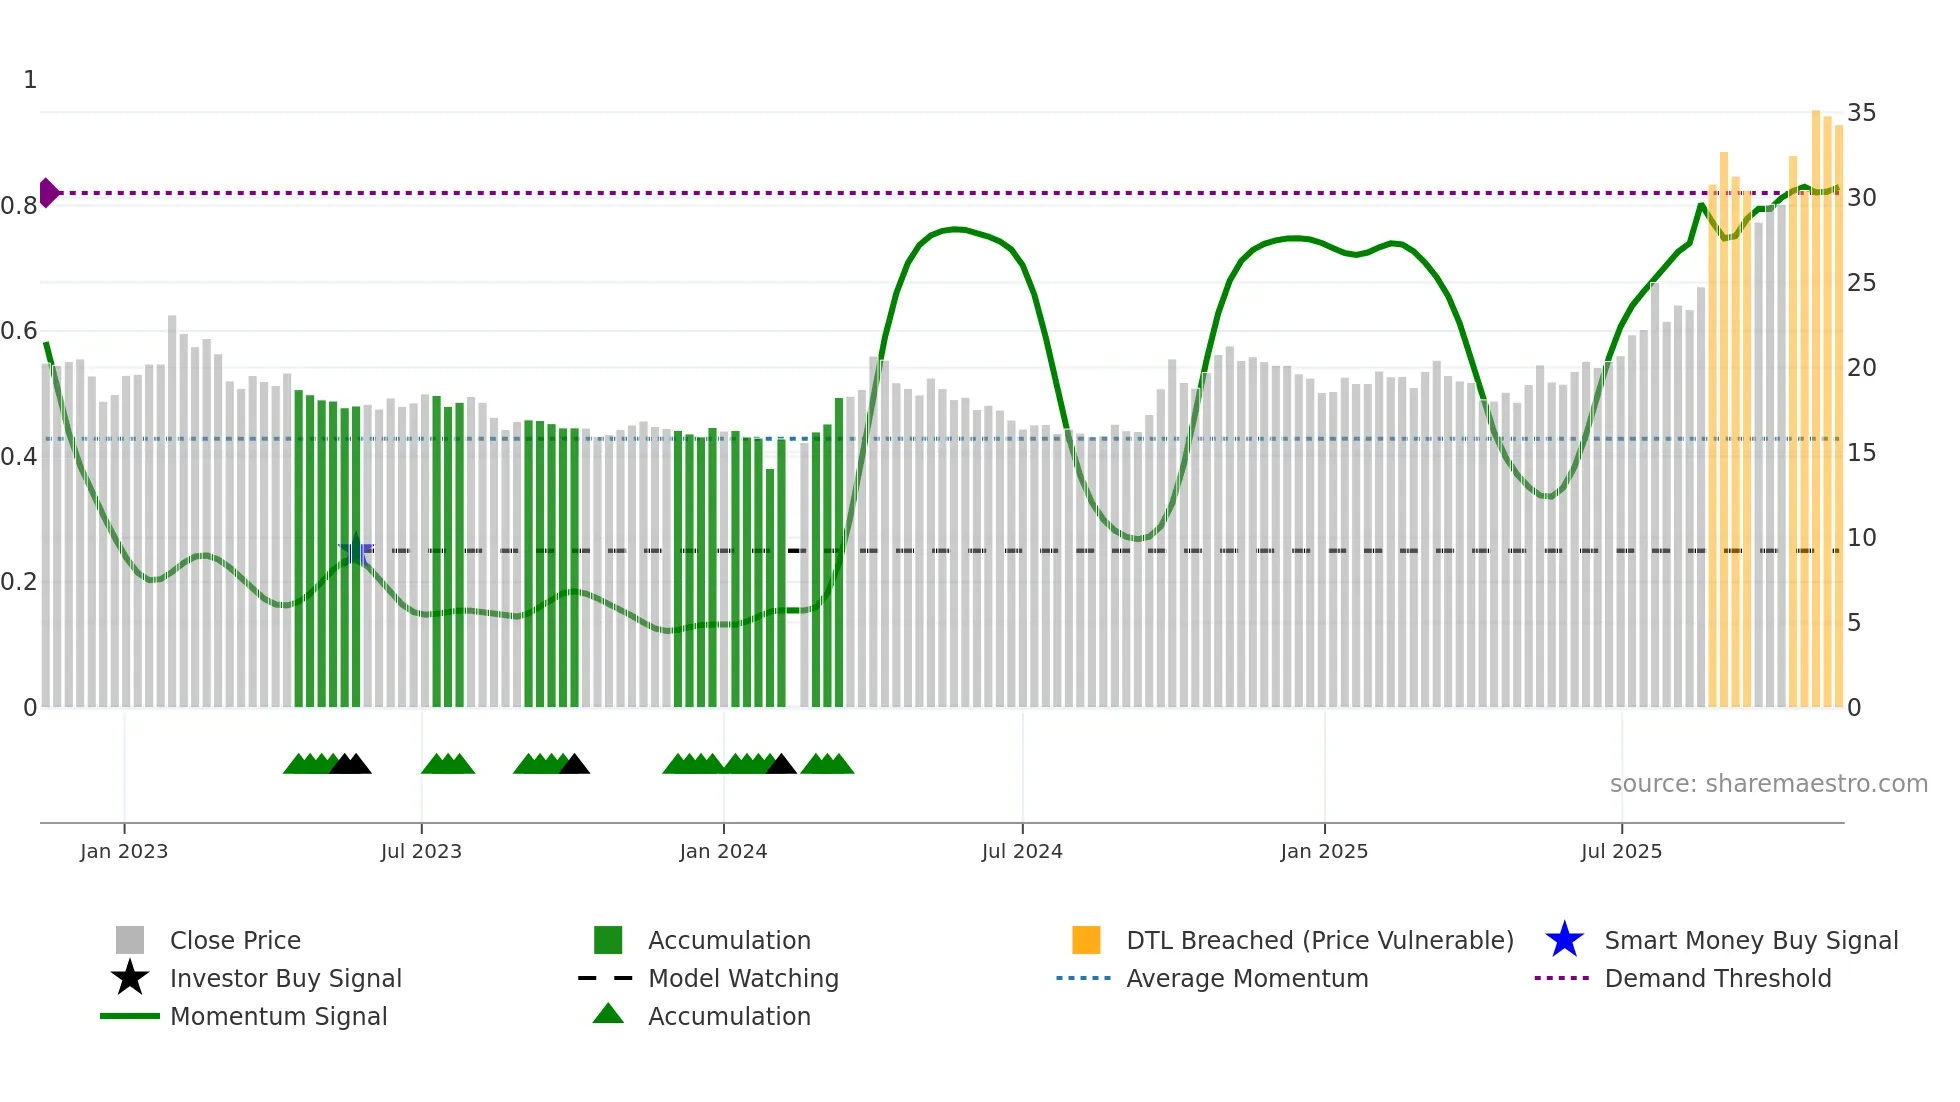
Task: Click the black Investor Buy Signal star in legend
Action: (130, 978)
